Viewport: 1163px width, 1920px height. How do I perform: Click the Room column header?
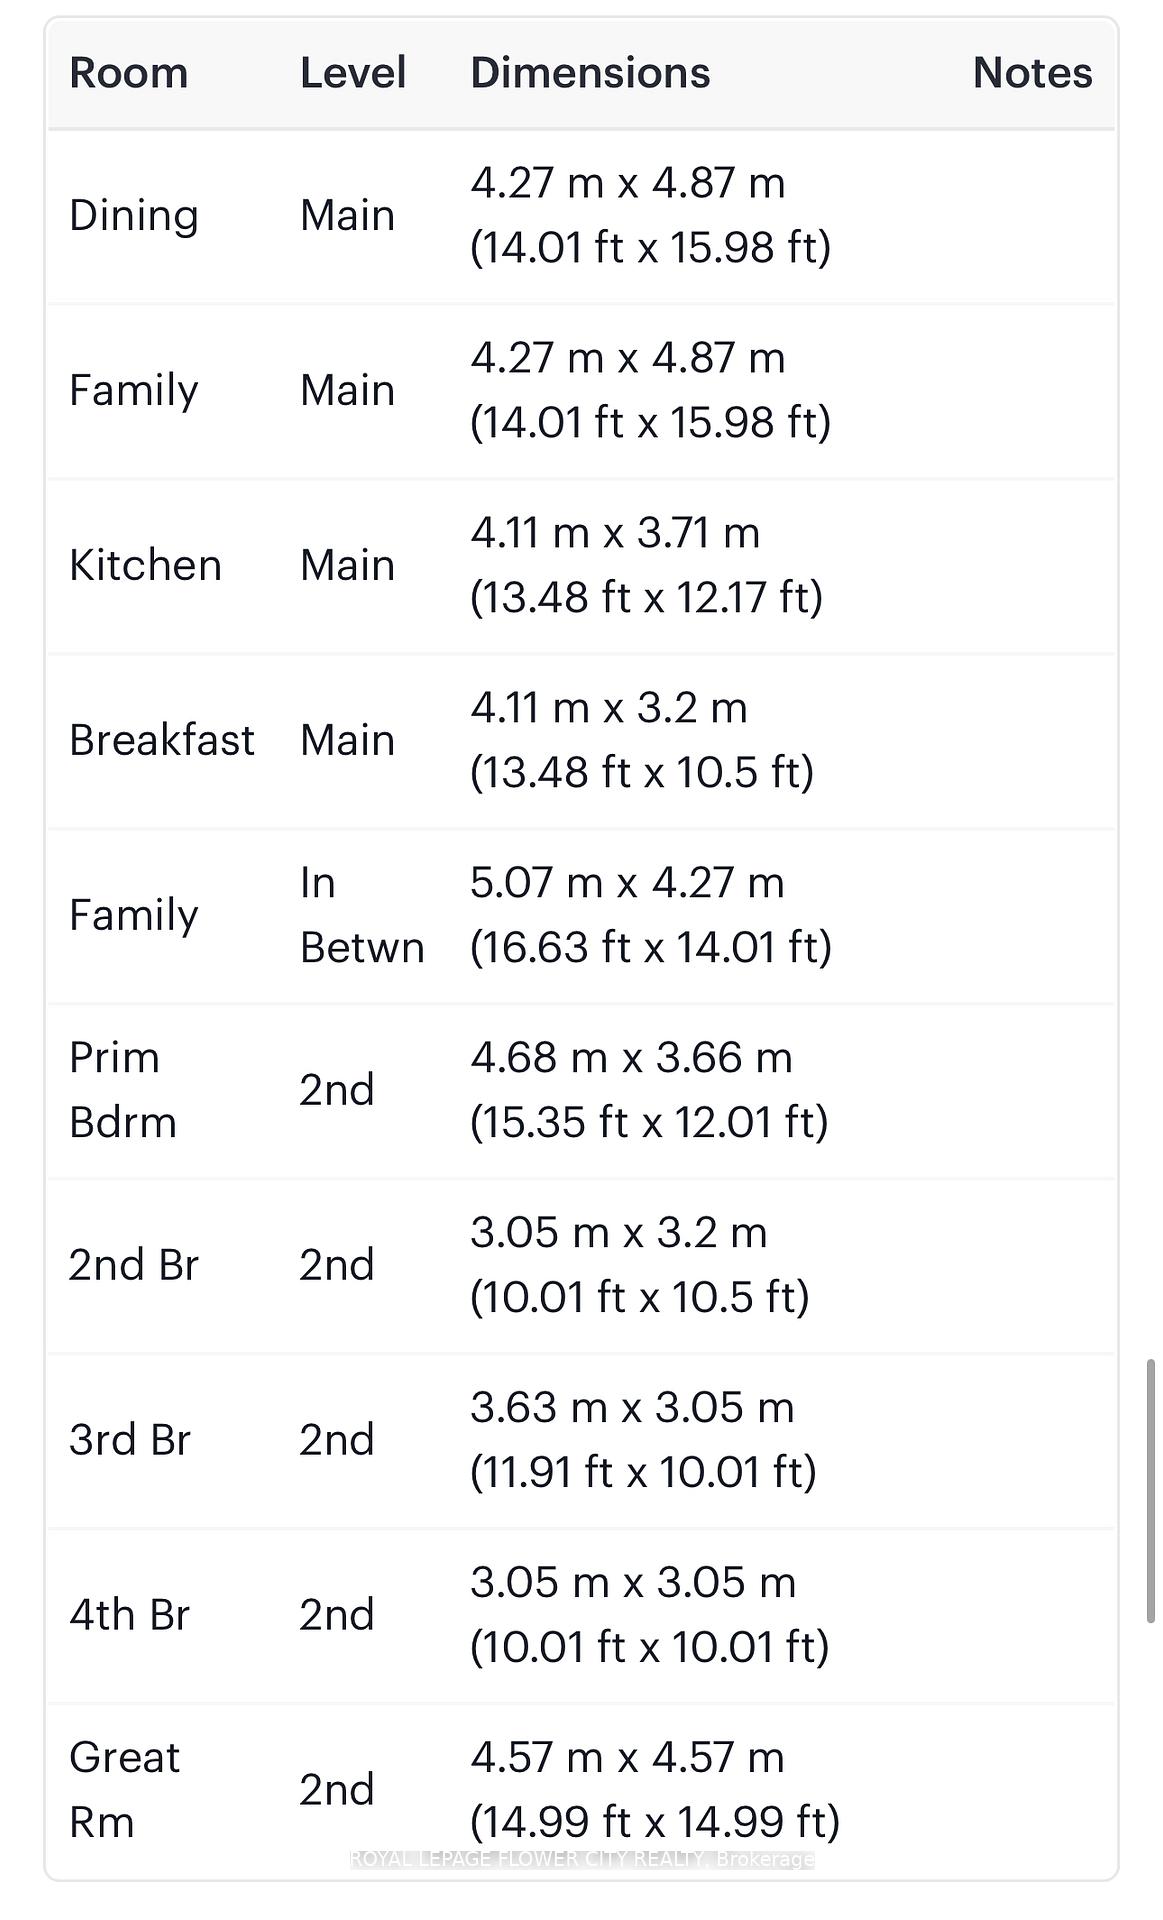tap(129, 73)
